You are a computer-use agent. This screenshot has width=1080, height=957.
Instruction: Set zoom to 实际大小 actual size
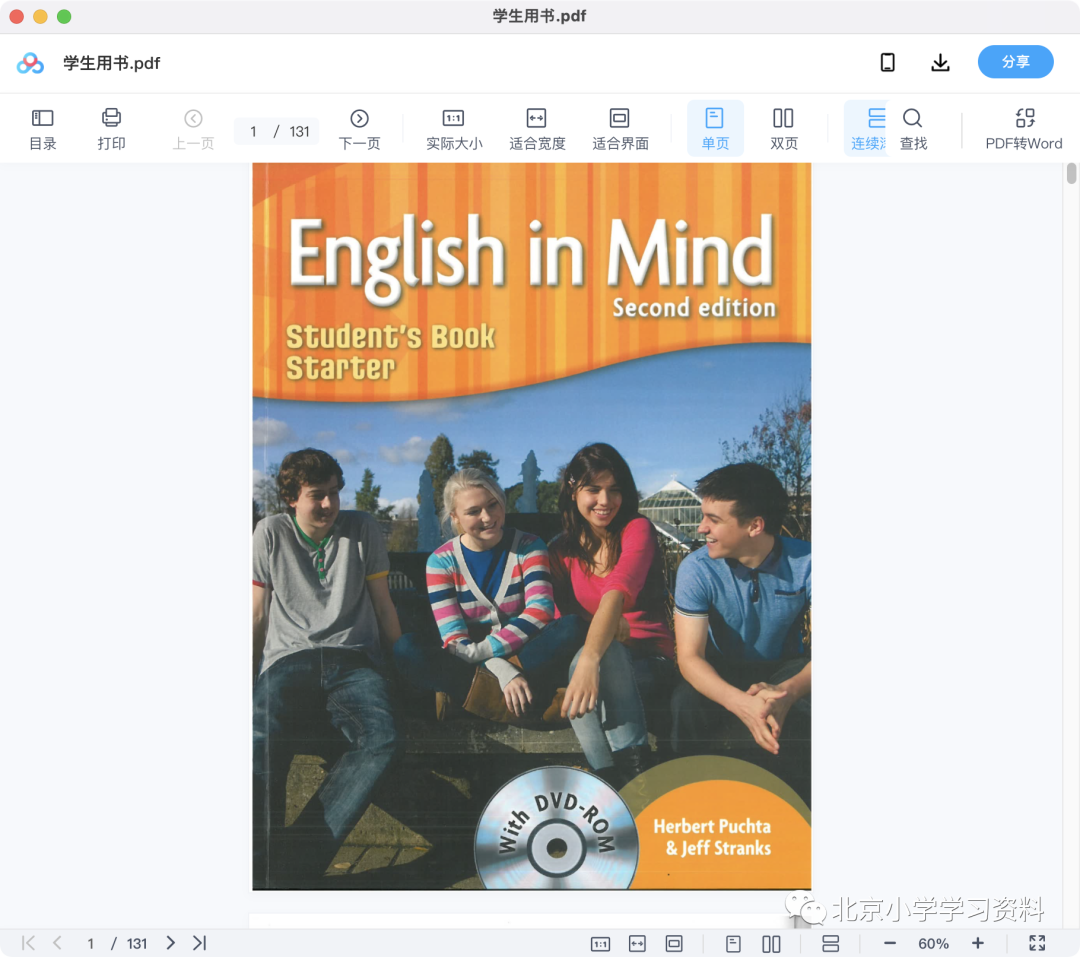454,129
